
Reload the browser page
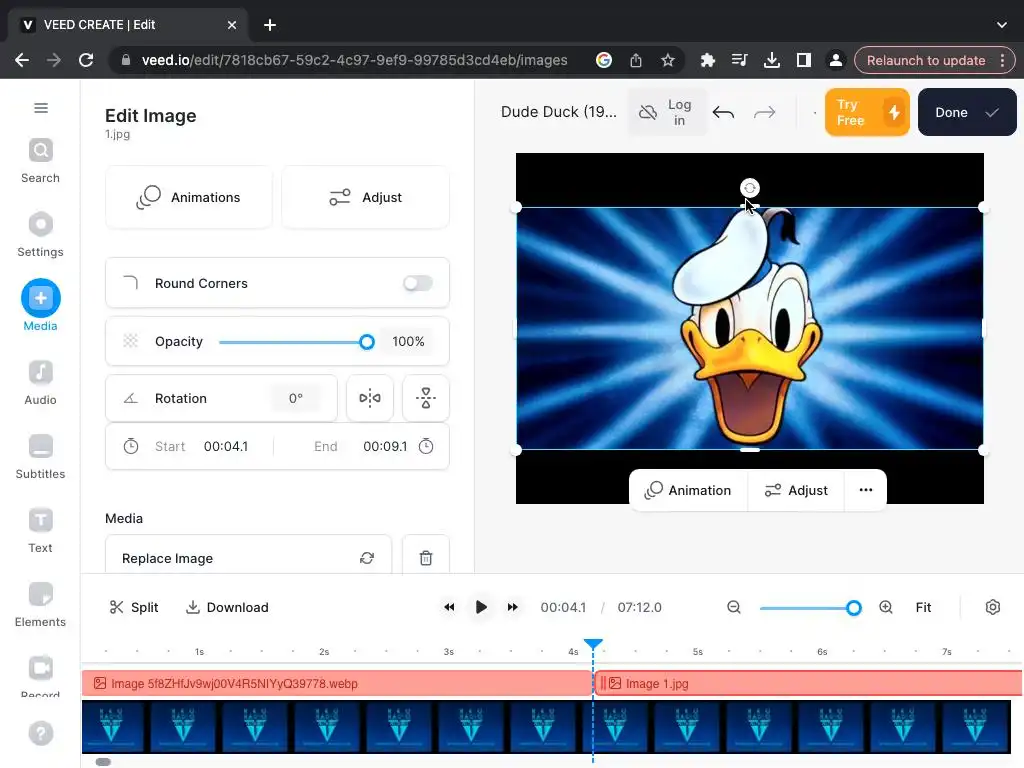tap(86, 60)
